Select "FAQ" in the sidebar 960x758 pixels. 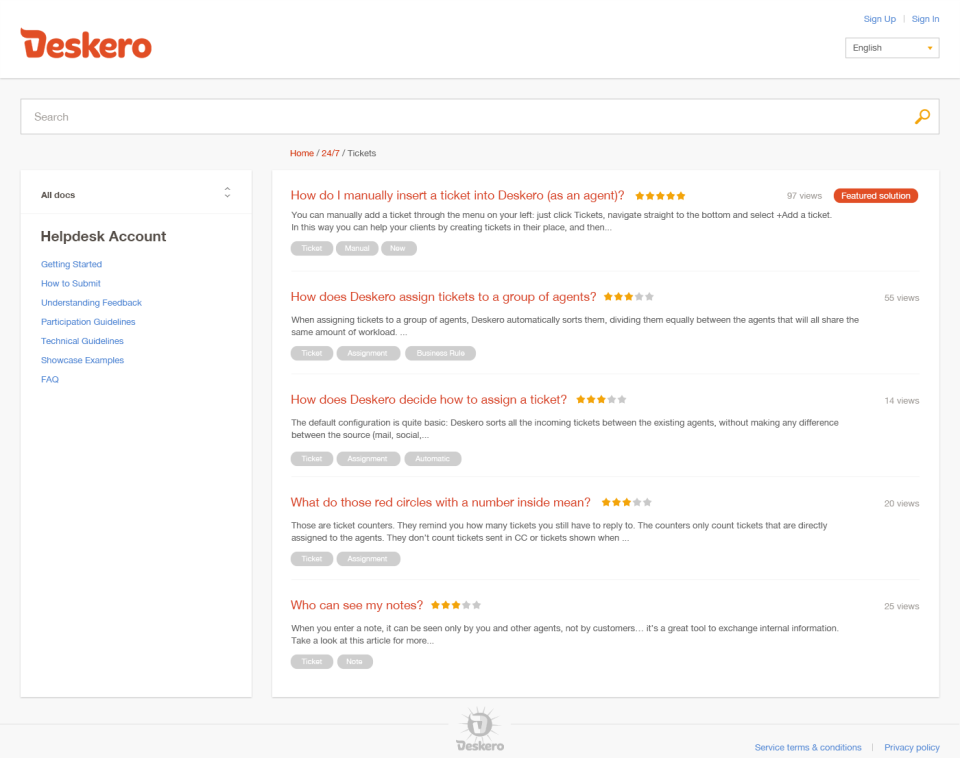tap(50, 379)
